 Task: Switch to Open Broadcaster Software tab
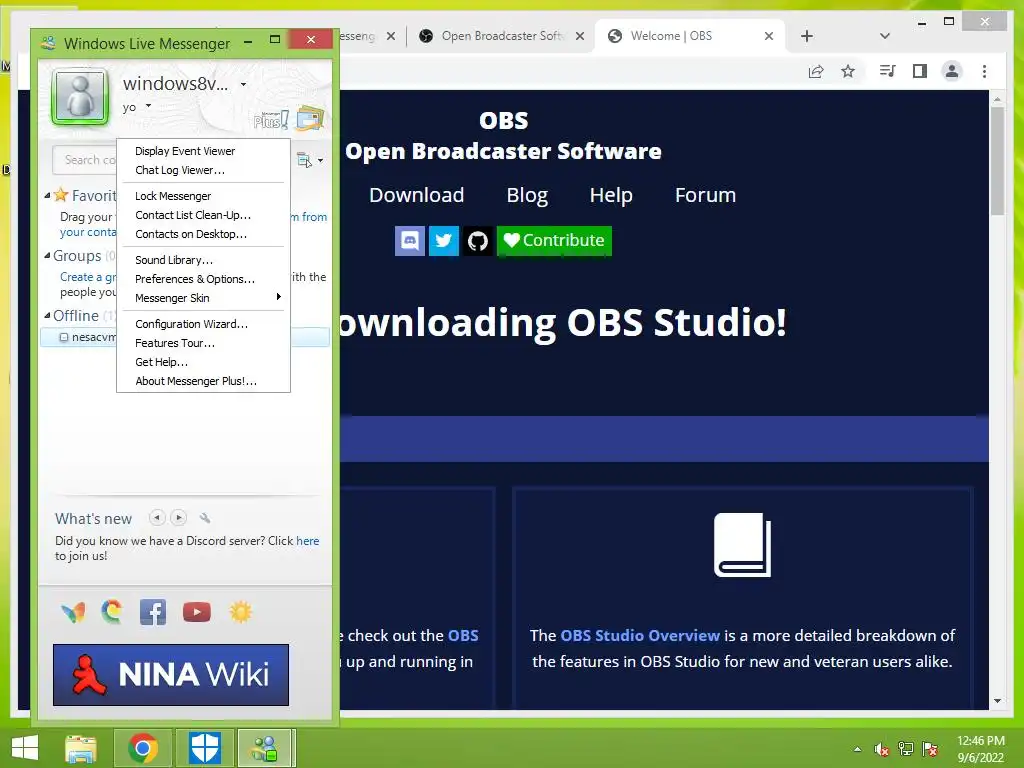[x=499, y=36]
